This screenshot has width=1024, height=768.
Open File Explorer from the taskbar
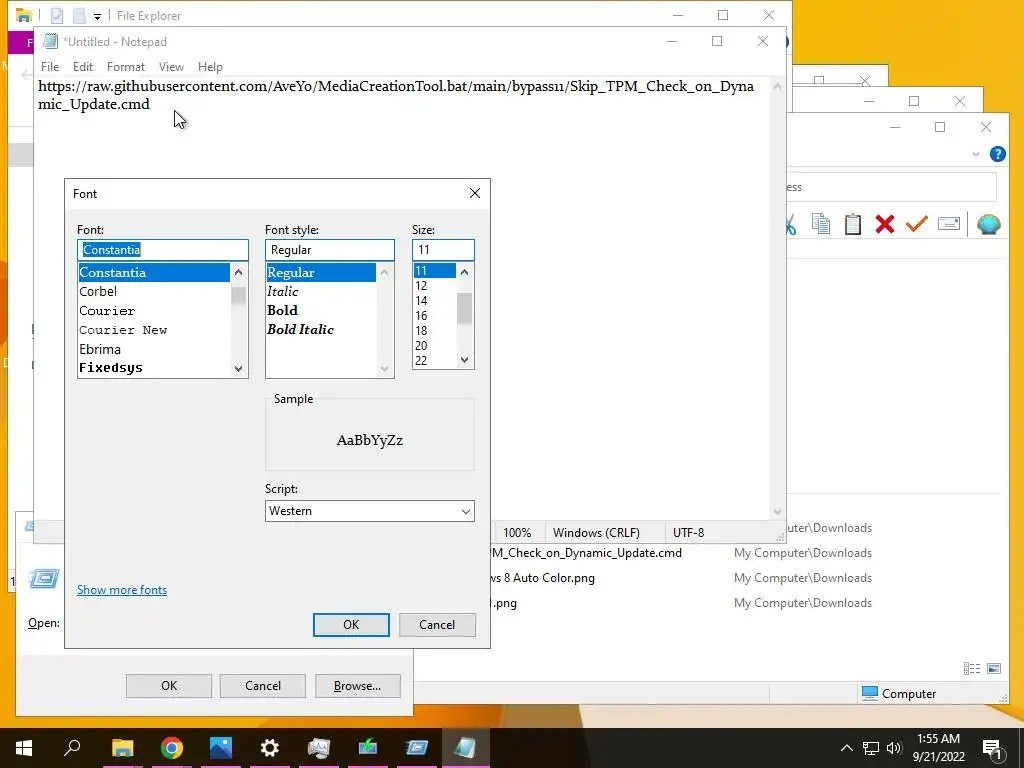coord(122,747)
